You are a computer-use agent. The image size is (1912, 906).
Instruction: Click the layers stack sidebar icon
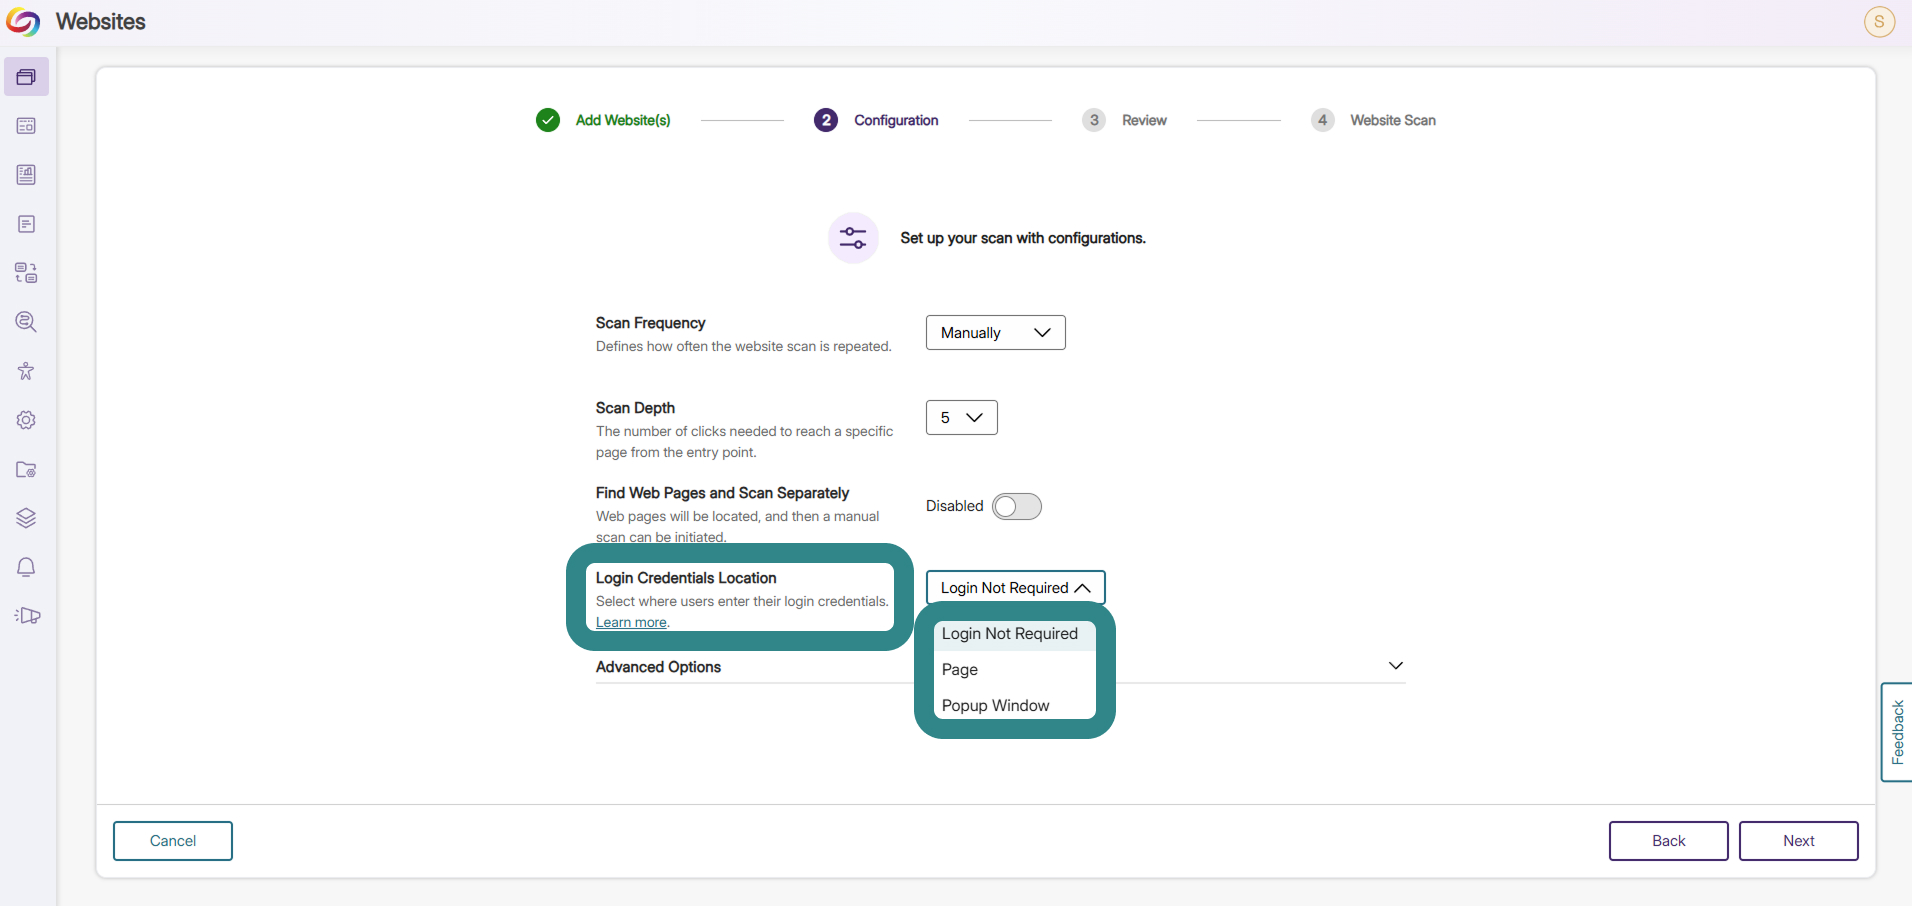(x=26, y=518)
